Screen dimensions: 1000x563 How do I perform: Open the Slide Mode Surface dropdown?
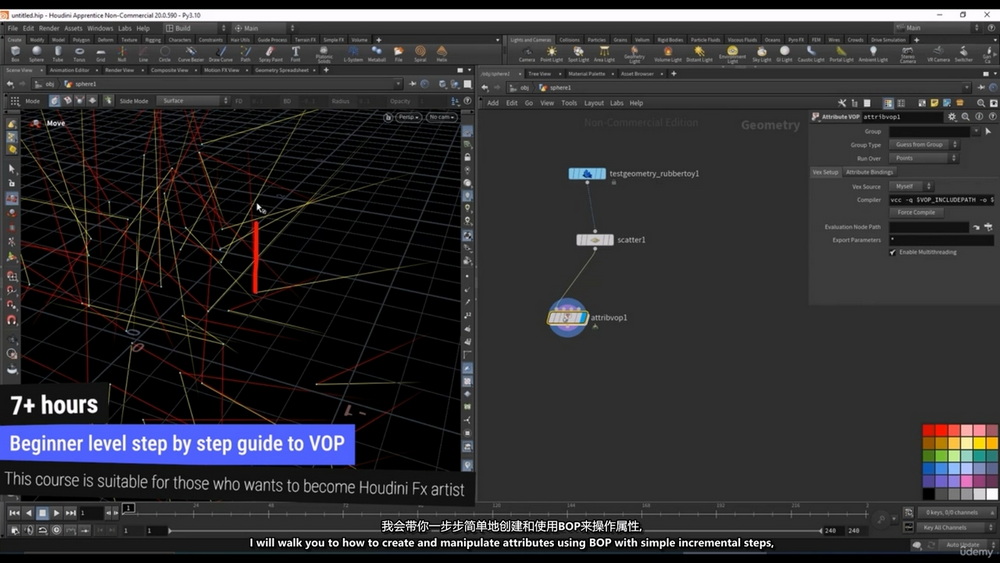coord(194,101)
